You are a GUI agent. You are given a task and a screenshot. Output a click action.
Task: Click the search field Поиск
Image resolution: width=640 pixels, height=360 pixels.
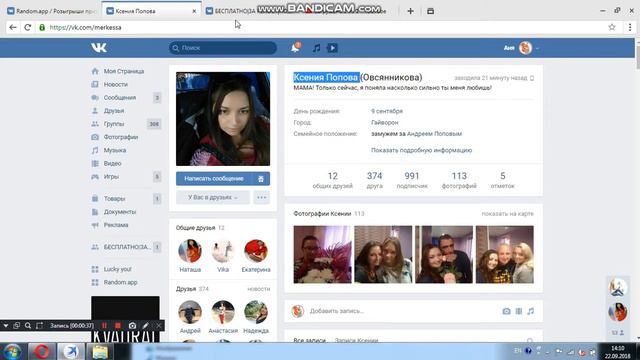[x=223, y=48]
